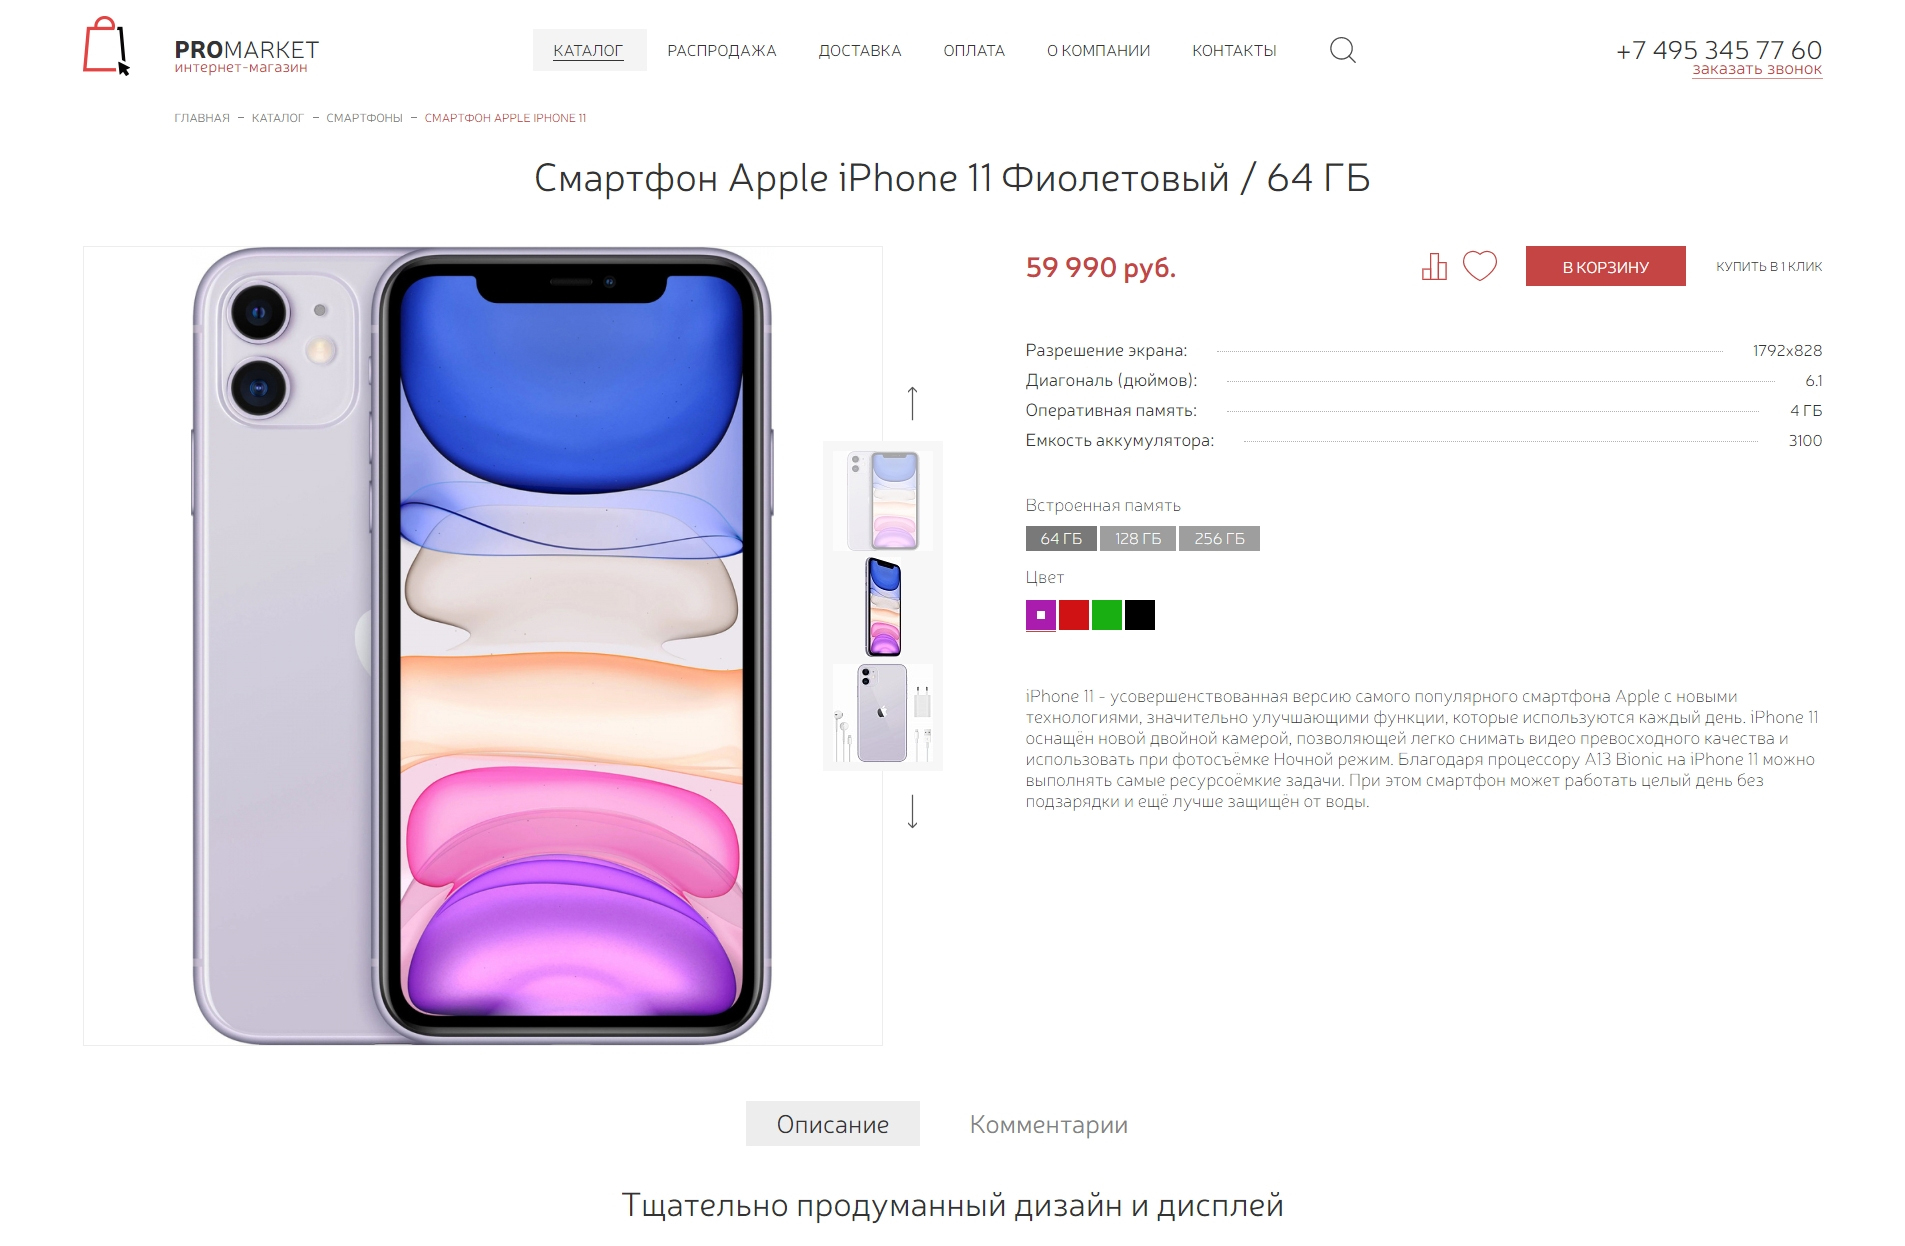Open the Распродажа menu item
This screenshot has height=1246, width=1905.
pyautogui.click(x=722, y=50)
